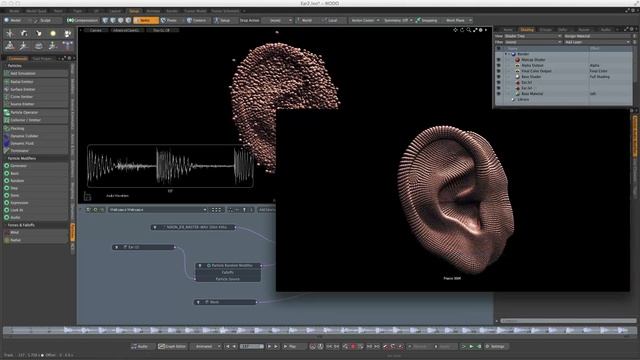
Task: Open the Tool Properties tab
Action: [x=43, y=58]
